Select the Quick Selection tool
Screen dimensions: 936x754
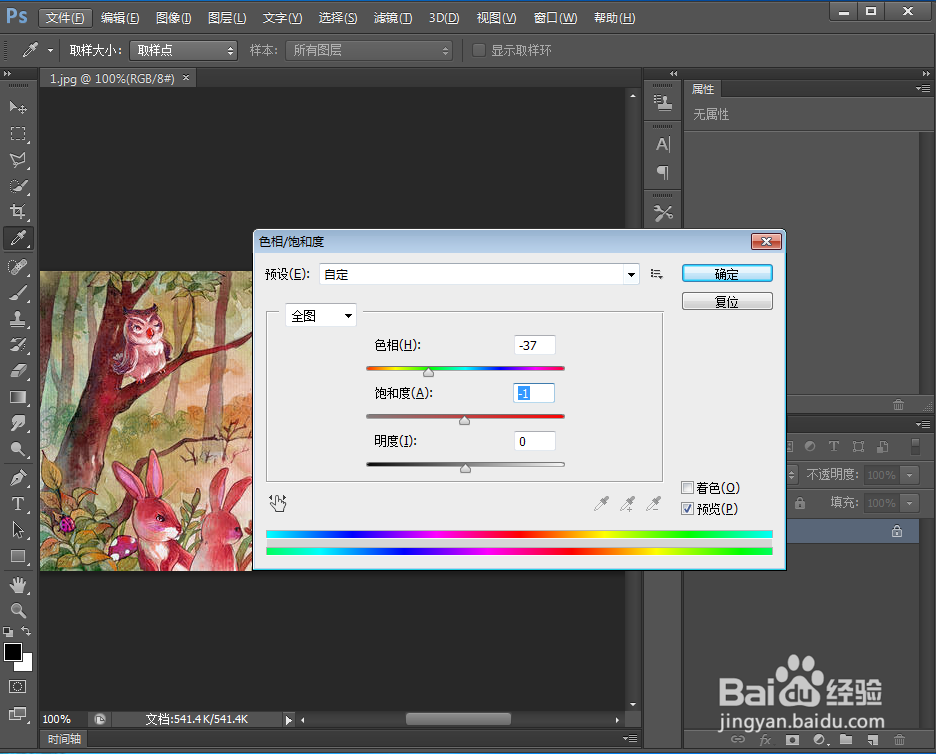18,186
